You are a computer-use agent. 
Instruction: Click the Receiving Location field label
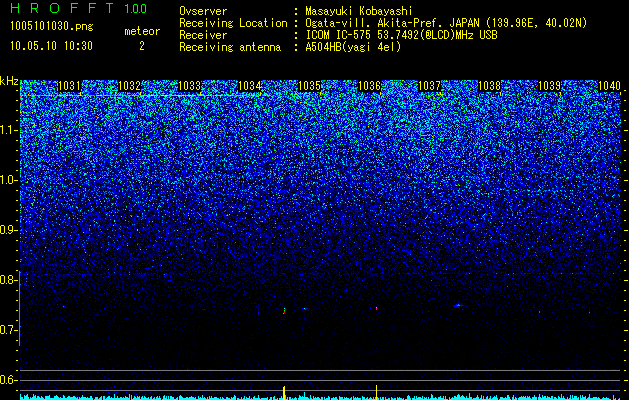[x=233, y=23]
